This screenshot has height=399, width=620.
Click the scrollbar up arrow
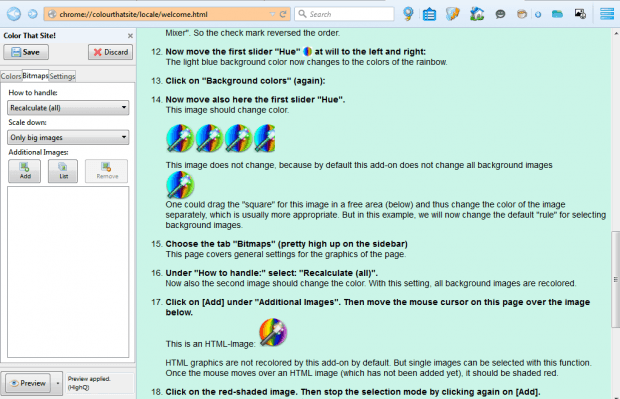[x=616, y=33]
